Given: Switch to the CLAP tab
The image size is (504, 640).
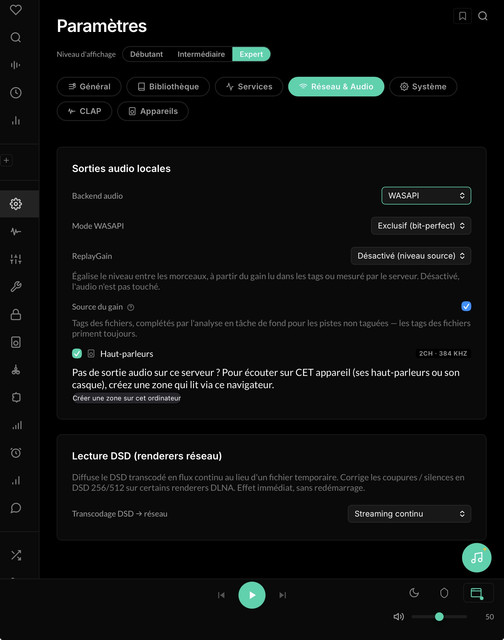Looking at the screenshot, I should click(x=84, y=111).
